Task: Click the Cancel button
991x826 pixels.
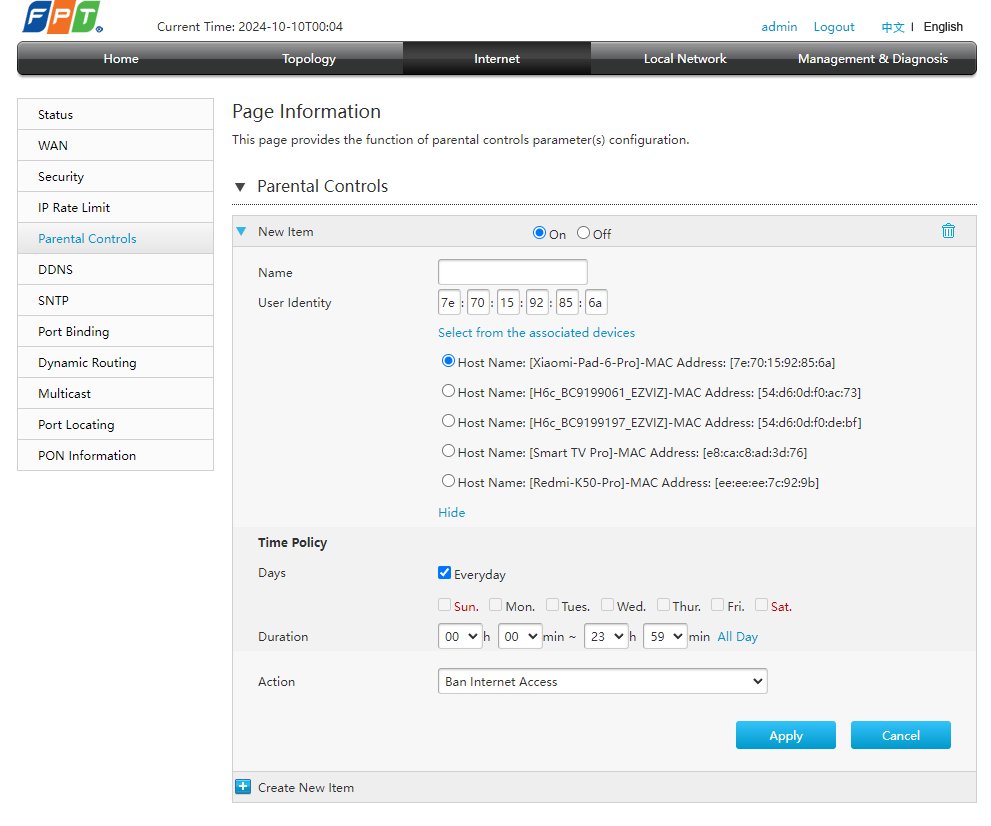Action: [x=901, y=735]
